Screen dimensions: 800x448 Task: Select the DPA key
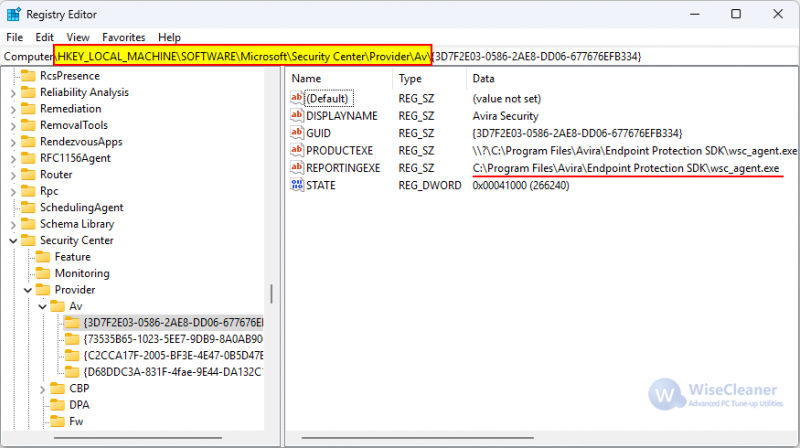point(79,405)
